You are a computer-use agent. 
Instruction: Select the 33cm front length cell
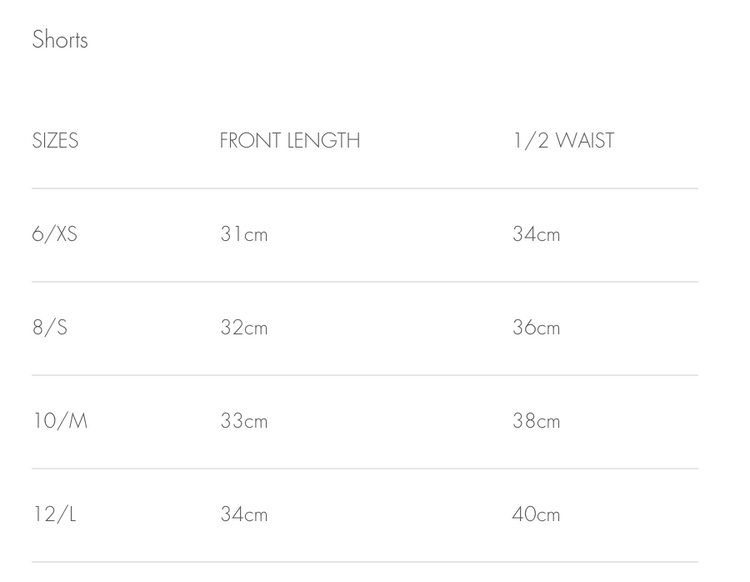point(244,421)
